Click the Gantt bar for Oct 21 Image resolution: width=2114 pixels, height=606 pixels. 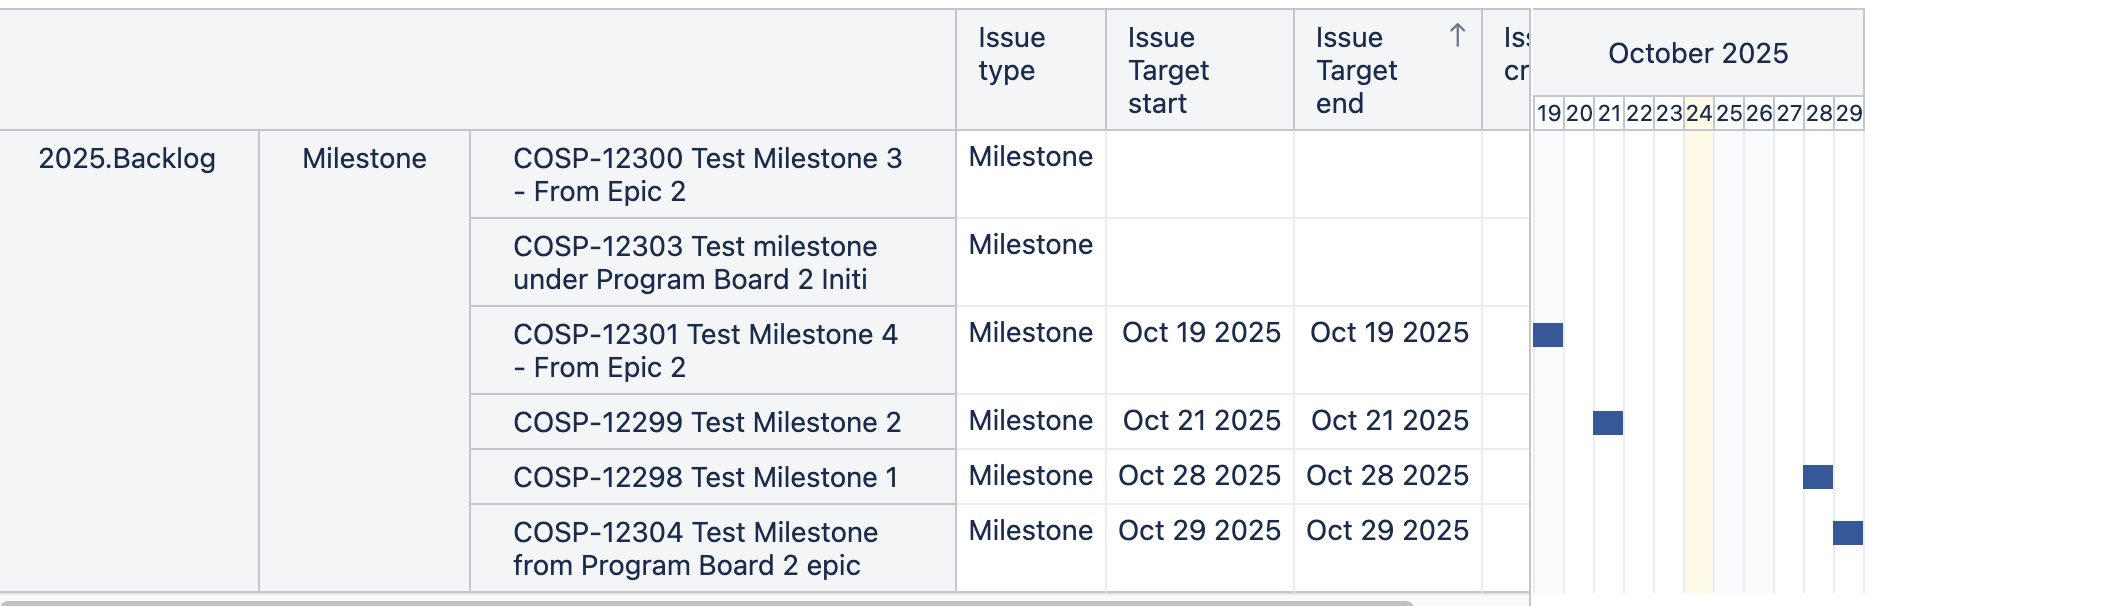(1608, 423)
